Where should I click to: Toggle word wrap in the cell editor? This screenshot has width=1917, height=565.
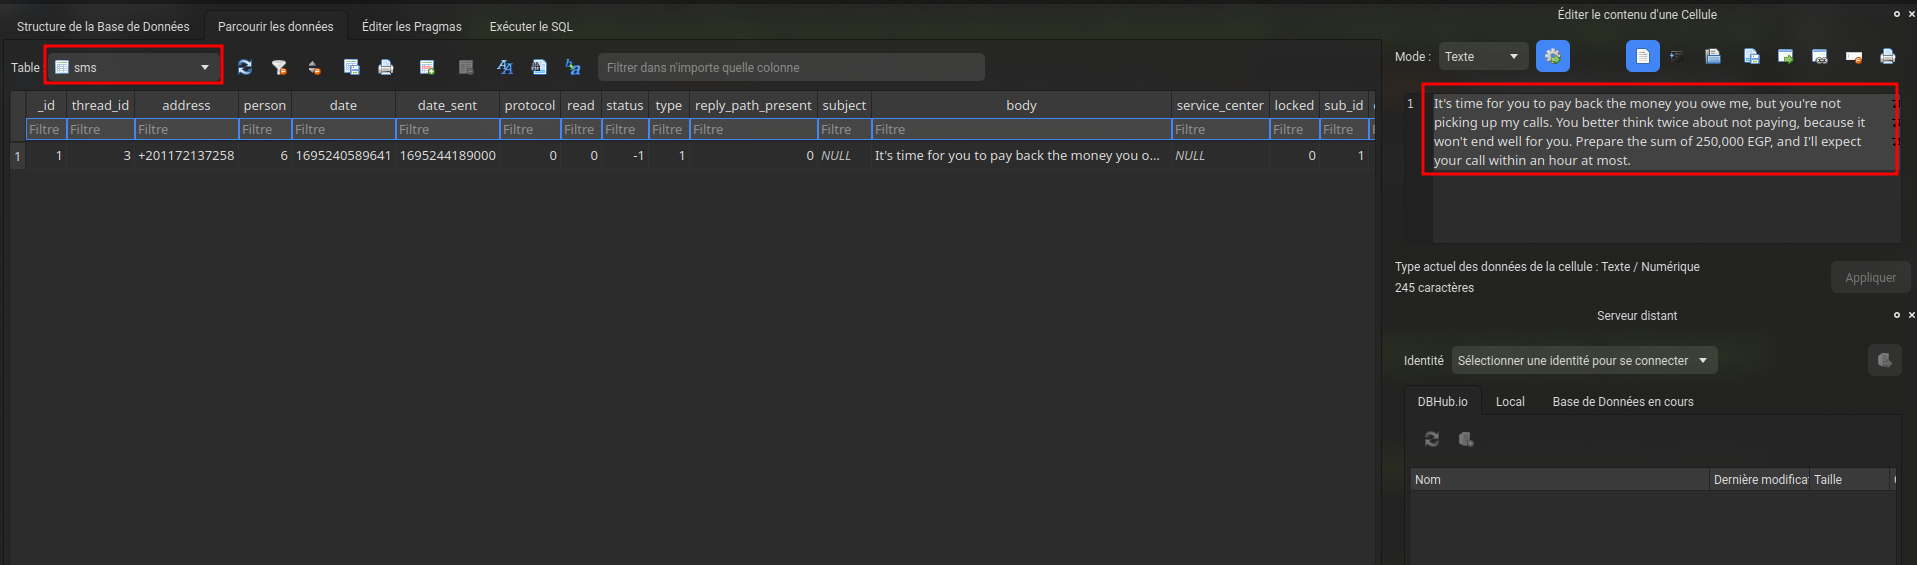(x=1642, y=56)
